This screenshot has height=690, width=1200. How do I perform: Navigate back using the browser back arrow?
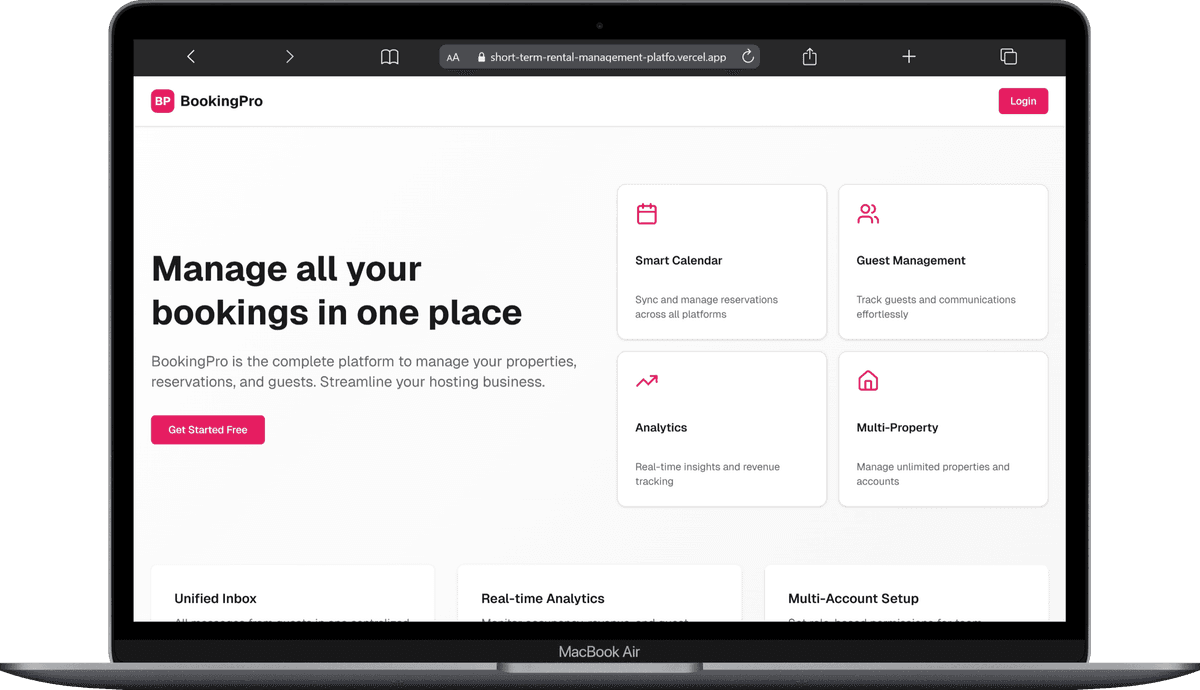[191, 57]
